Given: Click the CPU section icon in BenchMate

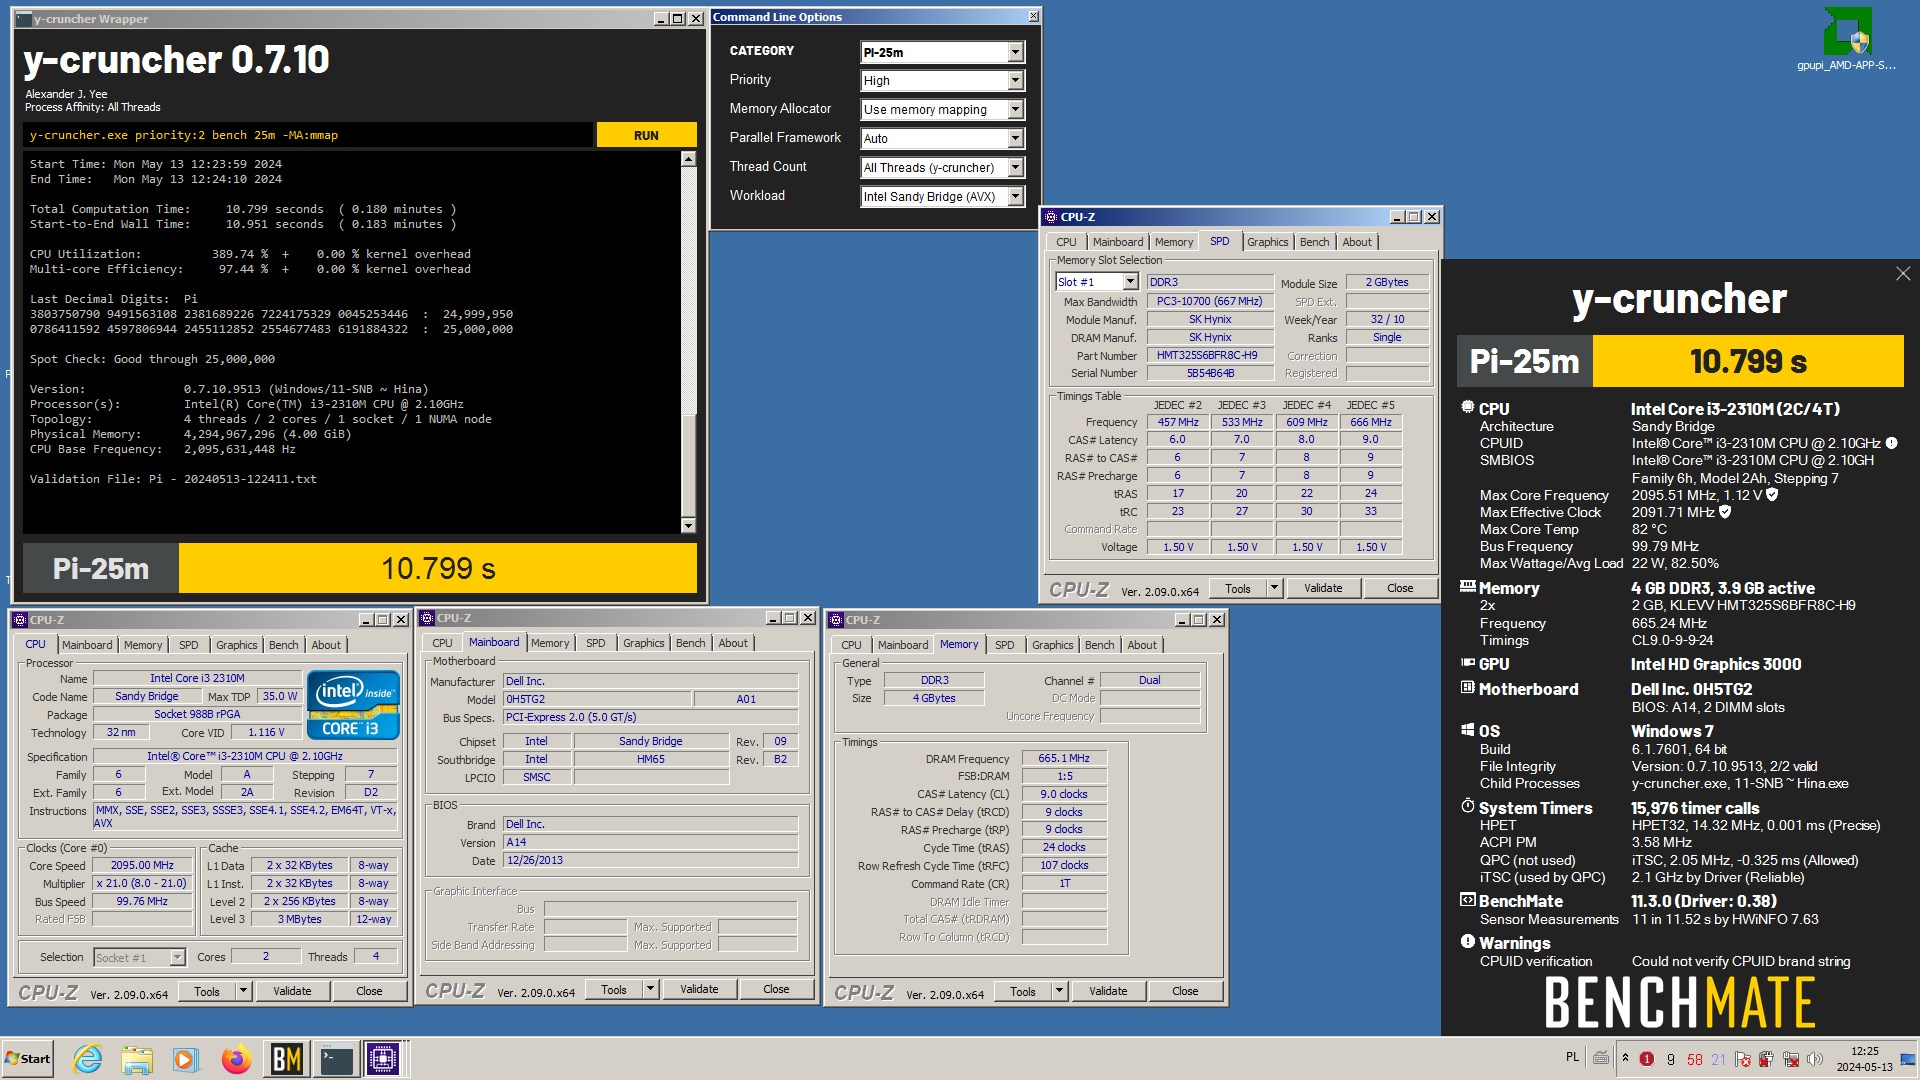Looking at the screenshot, I should click(x=1468, y=408).
